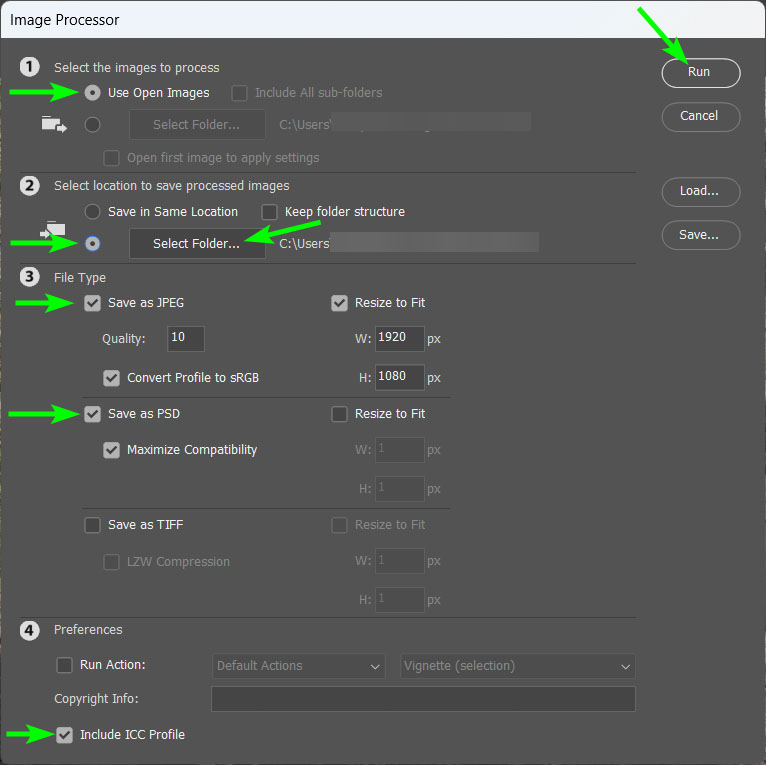Click the 'File Type' section heading
Image resolution: width=766 pixels, height=765 pixels.
pos(80,277)
